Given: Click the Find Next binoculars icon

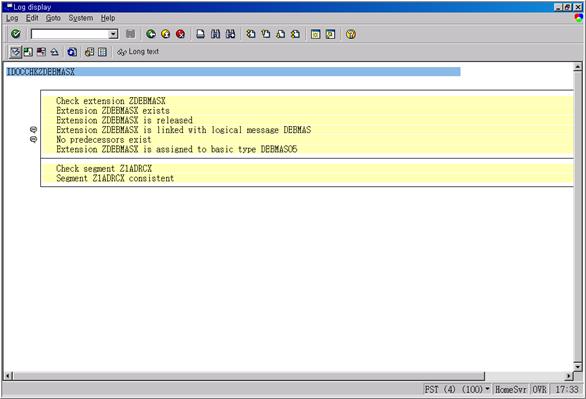Looking at the screenshot, I should [231, 34].
